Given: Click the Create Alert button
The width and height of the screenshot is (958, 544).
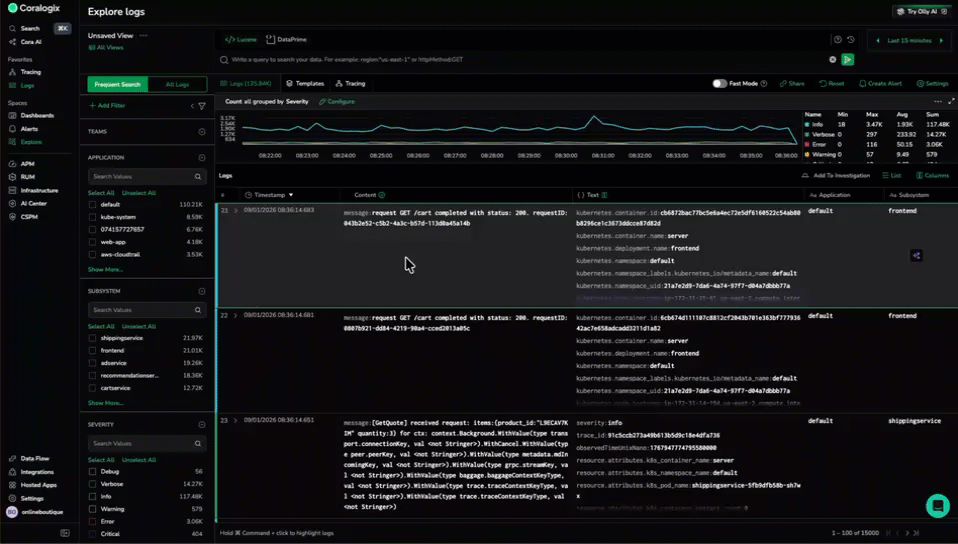Looking at the screenshot, I should point(880,84).
